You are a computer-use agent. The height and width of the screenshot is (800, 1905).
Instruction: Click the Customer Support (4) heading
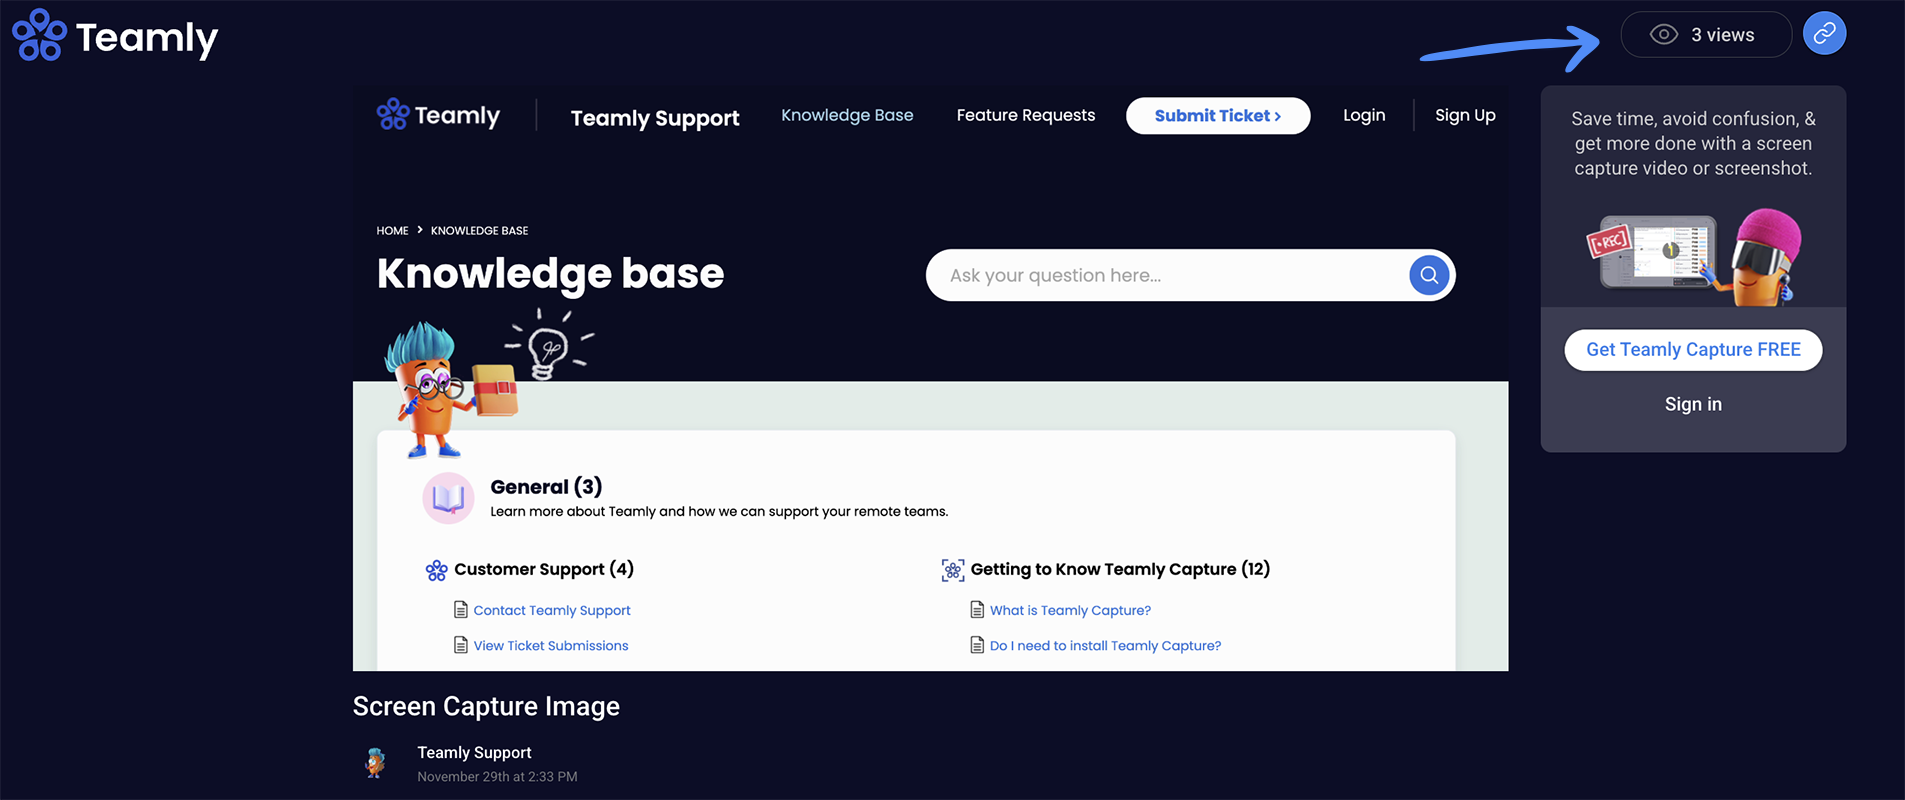(544, 569)
